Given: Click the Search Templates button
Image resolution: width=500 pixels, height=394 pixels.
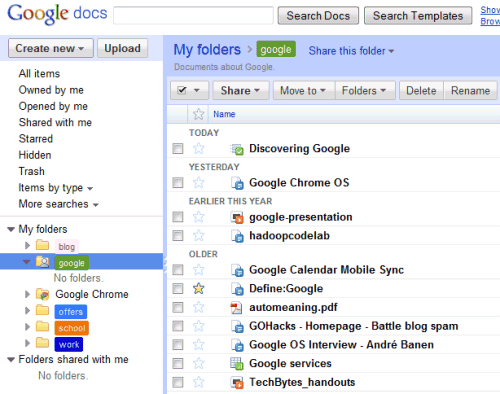Looking at the screenshot, I should (418, 16).
